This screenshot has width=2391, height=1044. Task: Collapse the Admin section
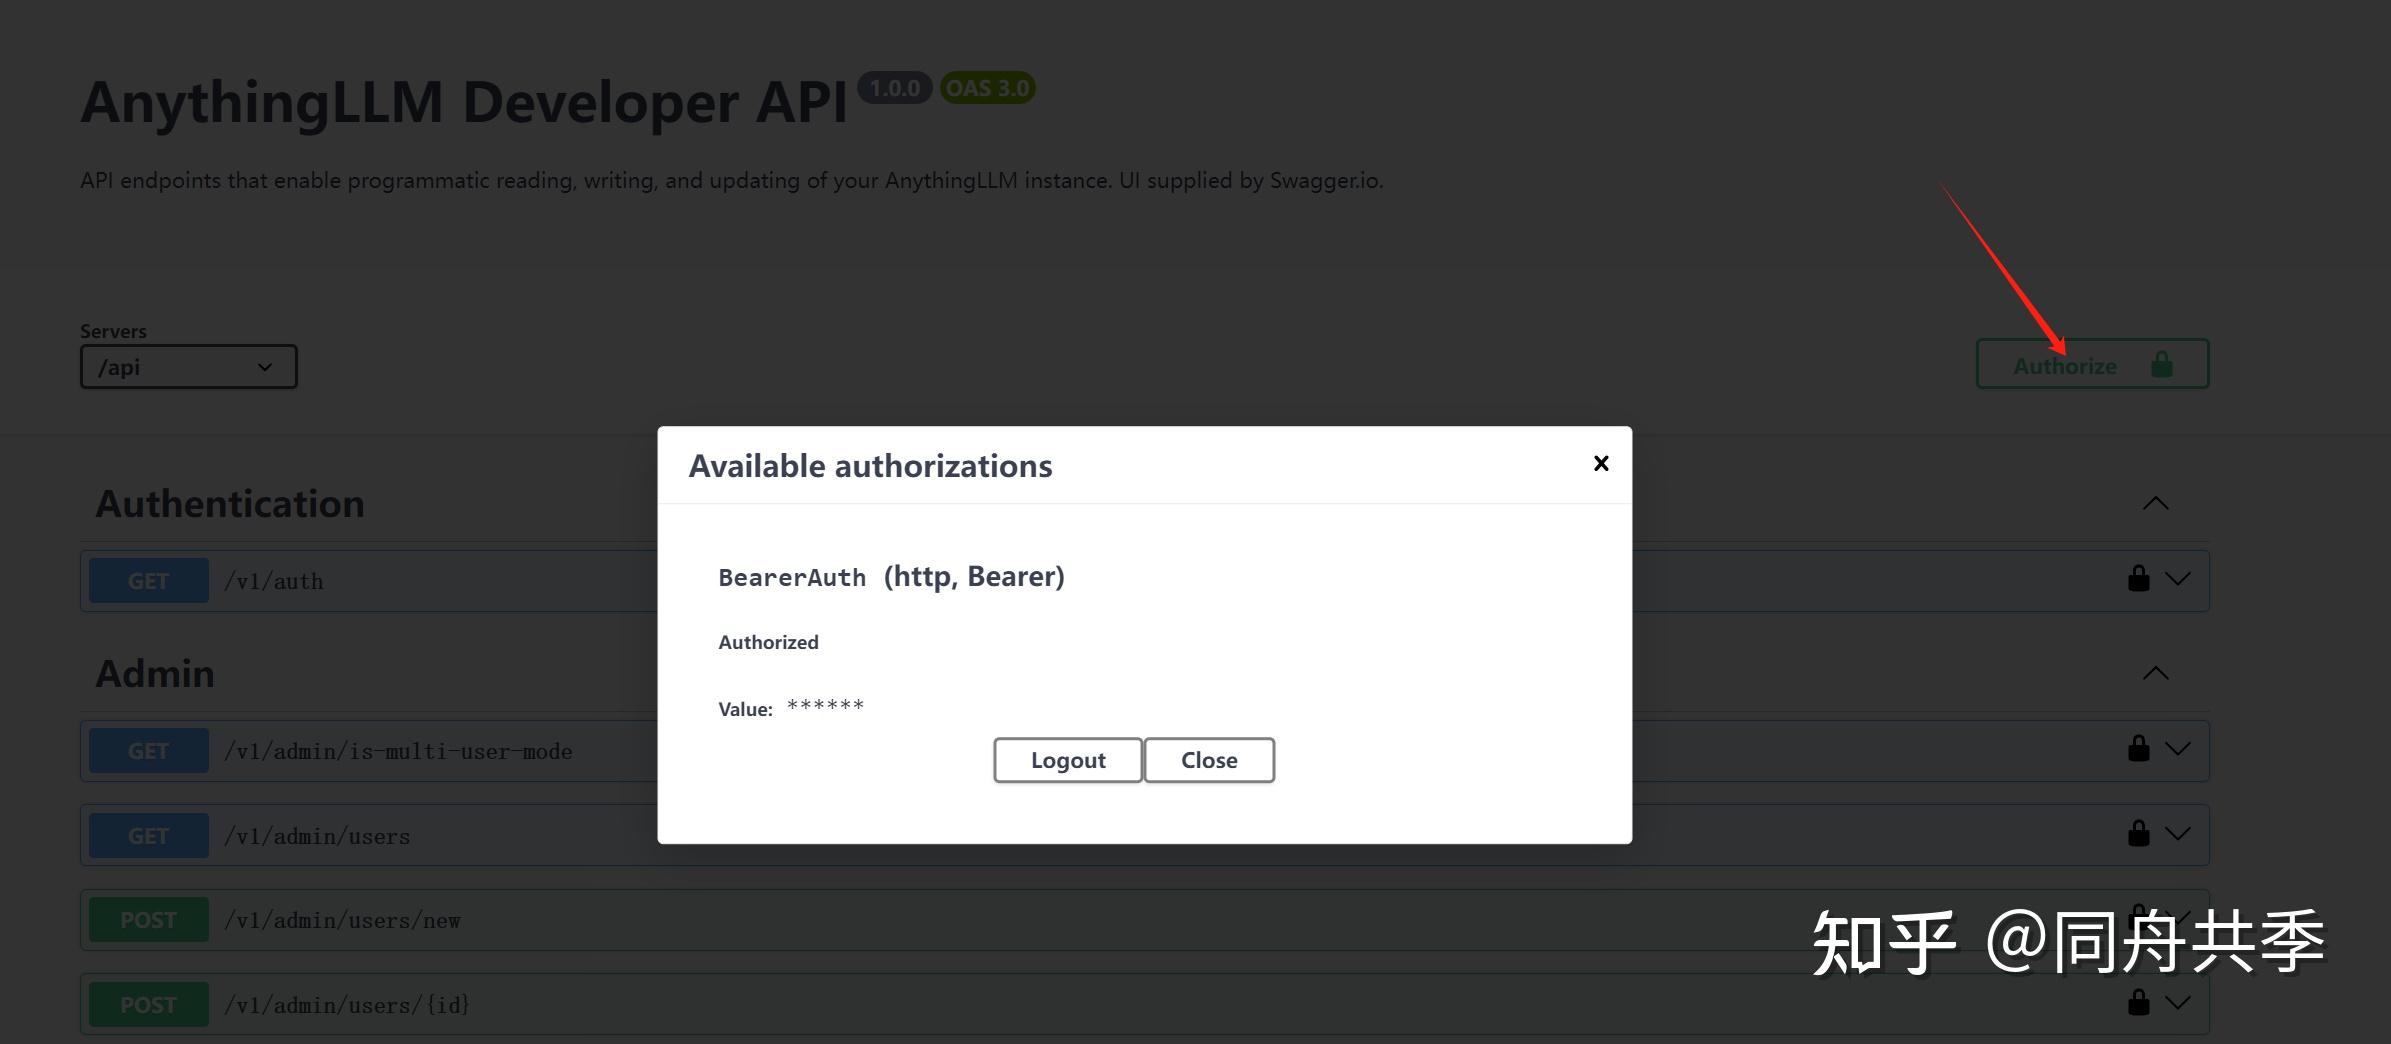2156,673
